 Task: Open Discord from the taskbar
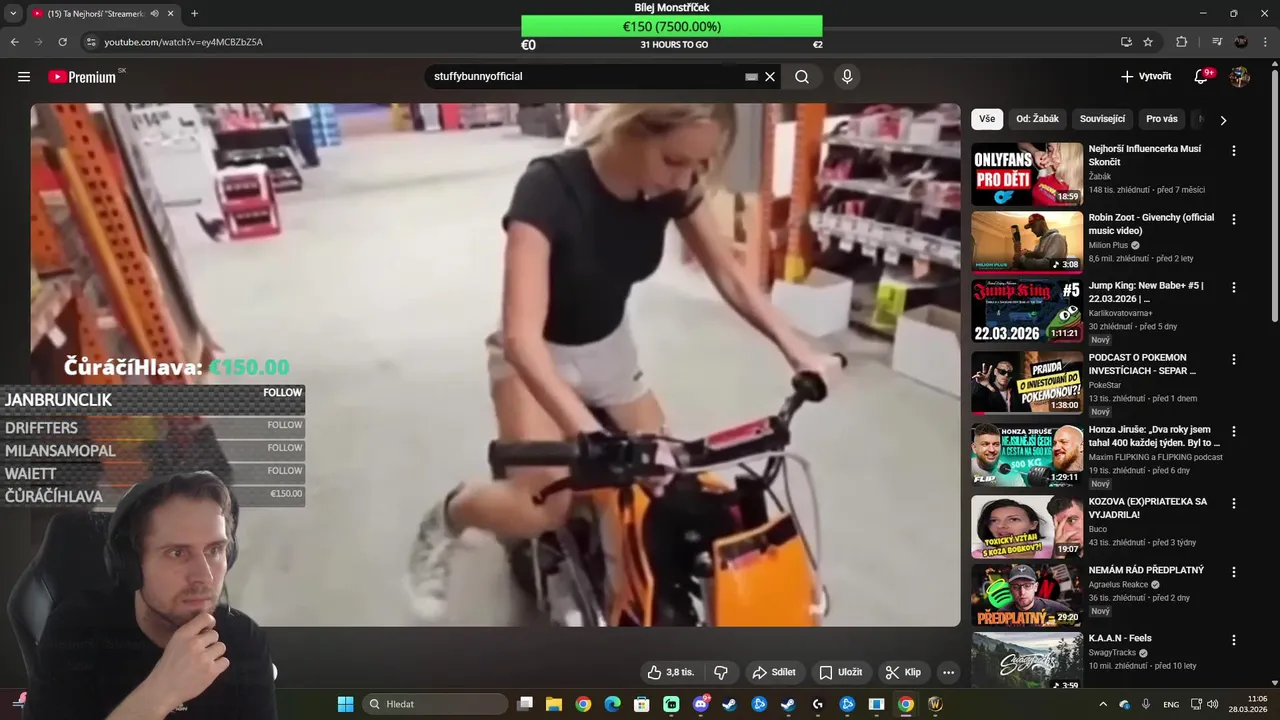coord(700,704)
